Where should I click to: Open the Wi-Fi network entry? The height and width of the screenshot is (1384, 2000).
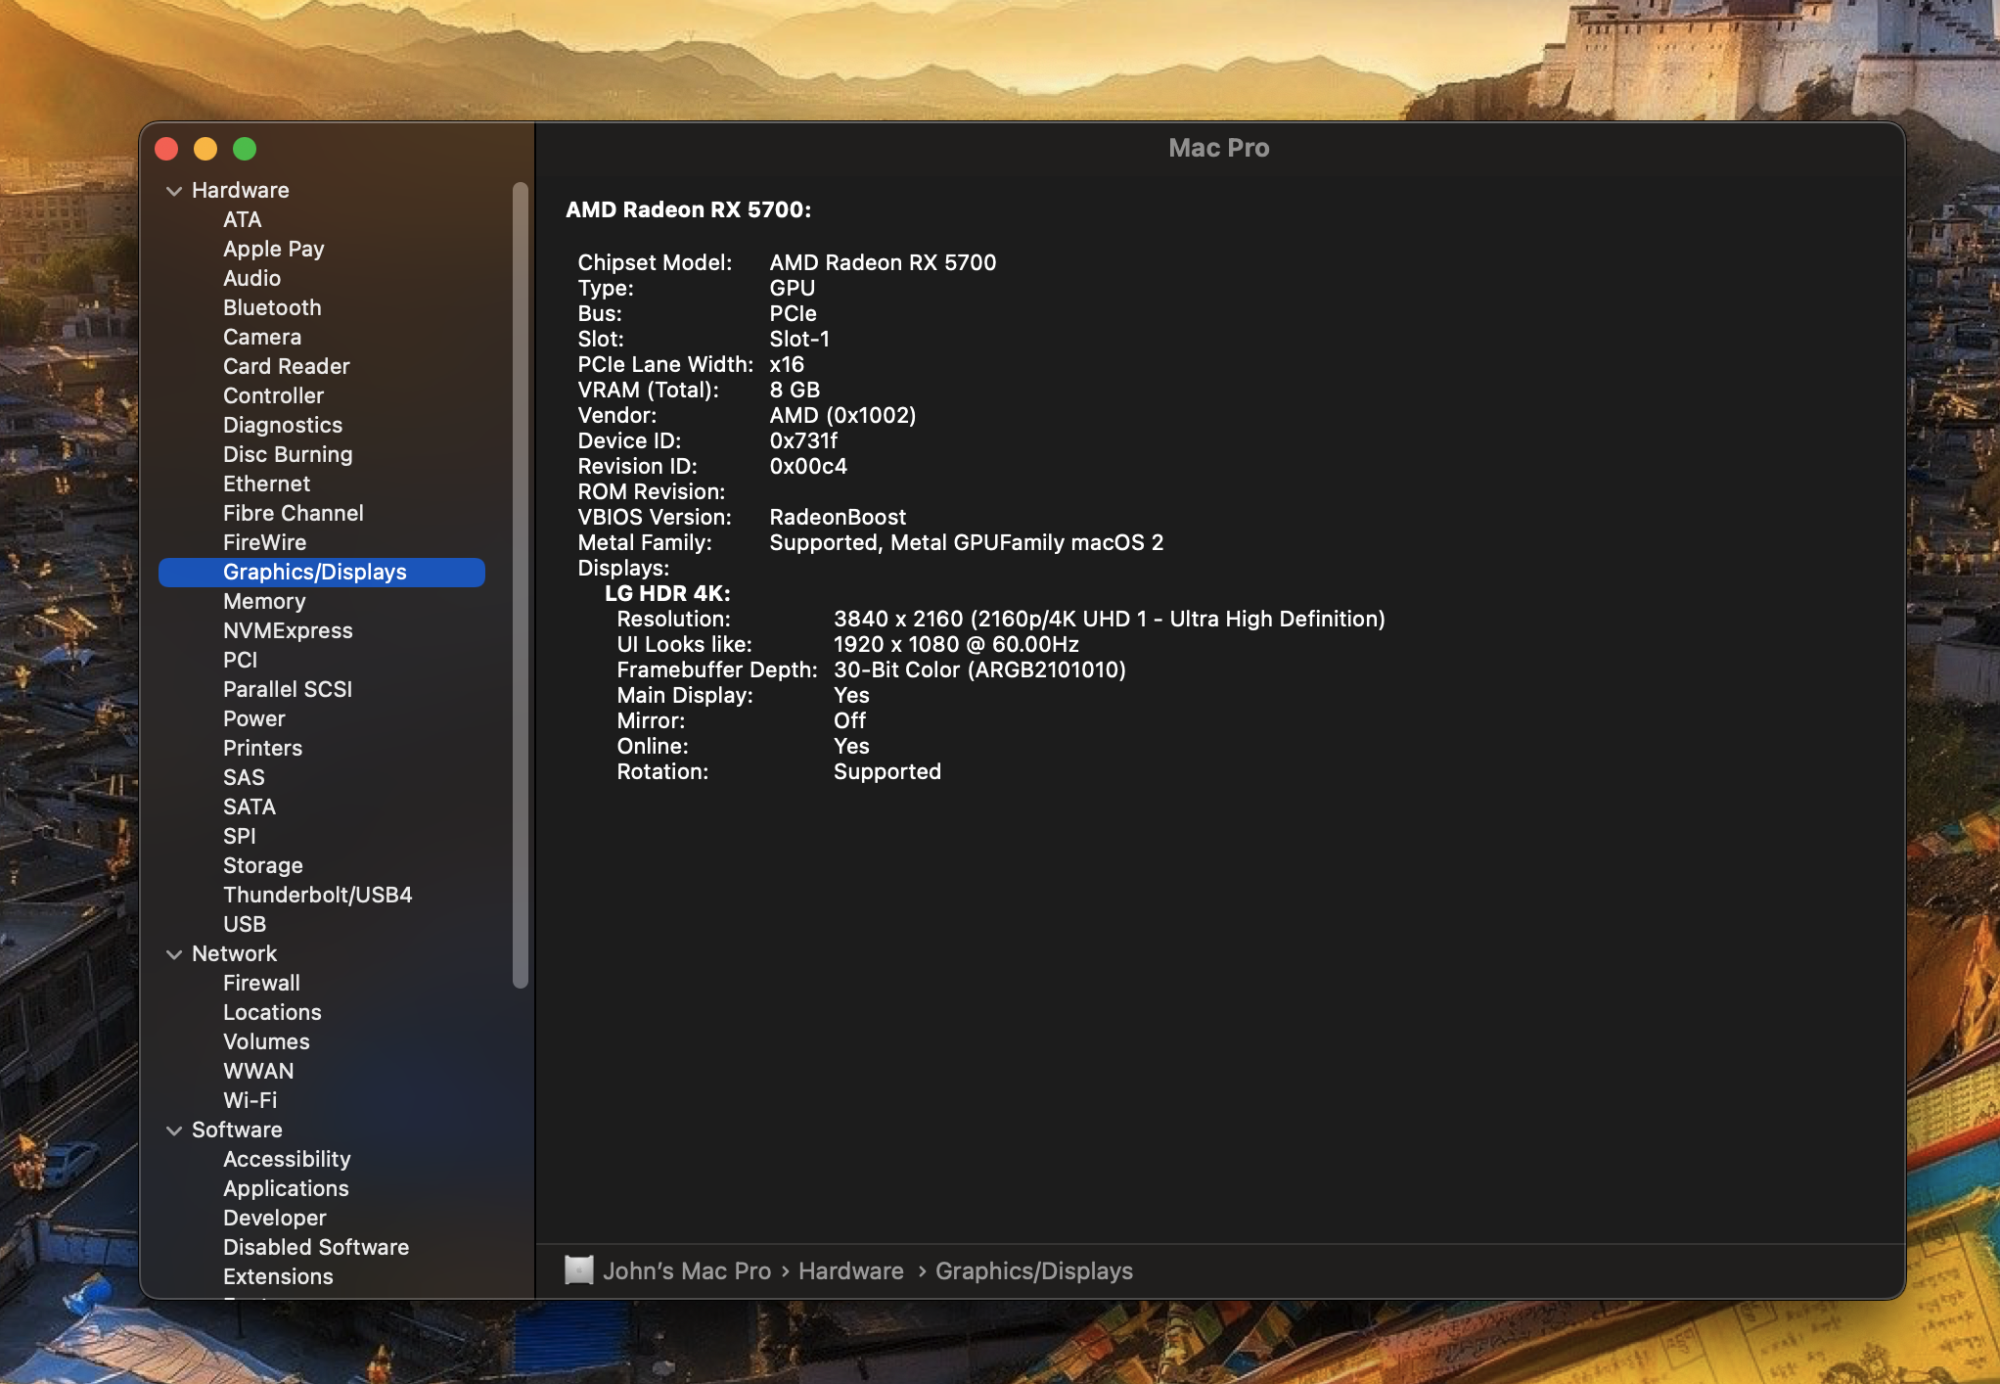(250, 1100)
